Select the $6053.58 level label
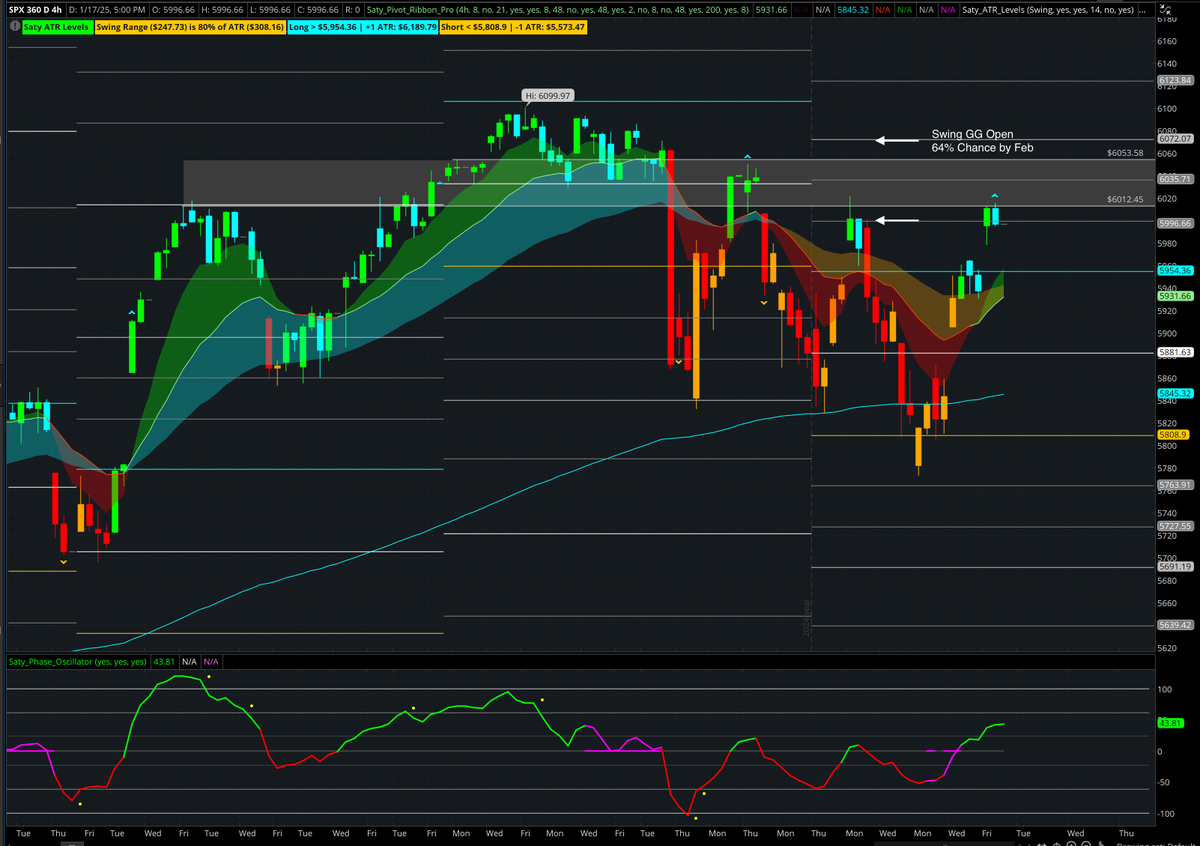This screenshot has height=846, width=1200. pyautogui.click(x=1125, y=153)
